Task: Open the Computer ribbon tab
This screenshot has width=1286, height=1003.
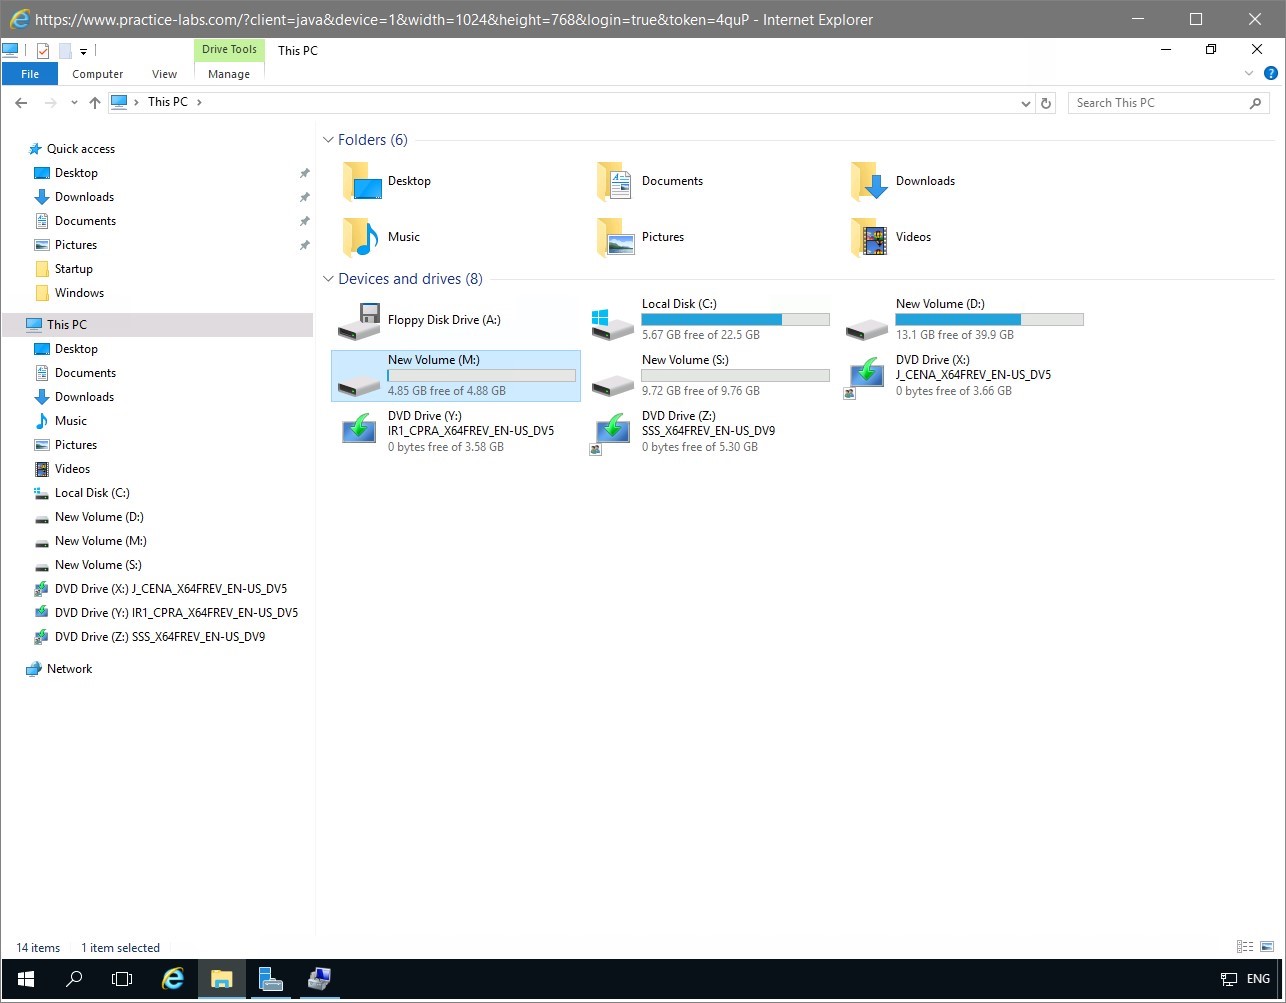Action: (x=98, y=74)
